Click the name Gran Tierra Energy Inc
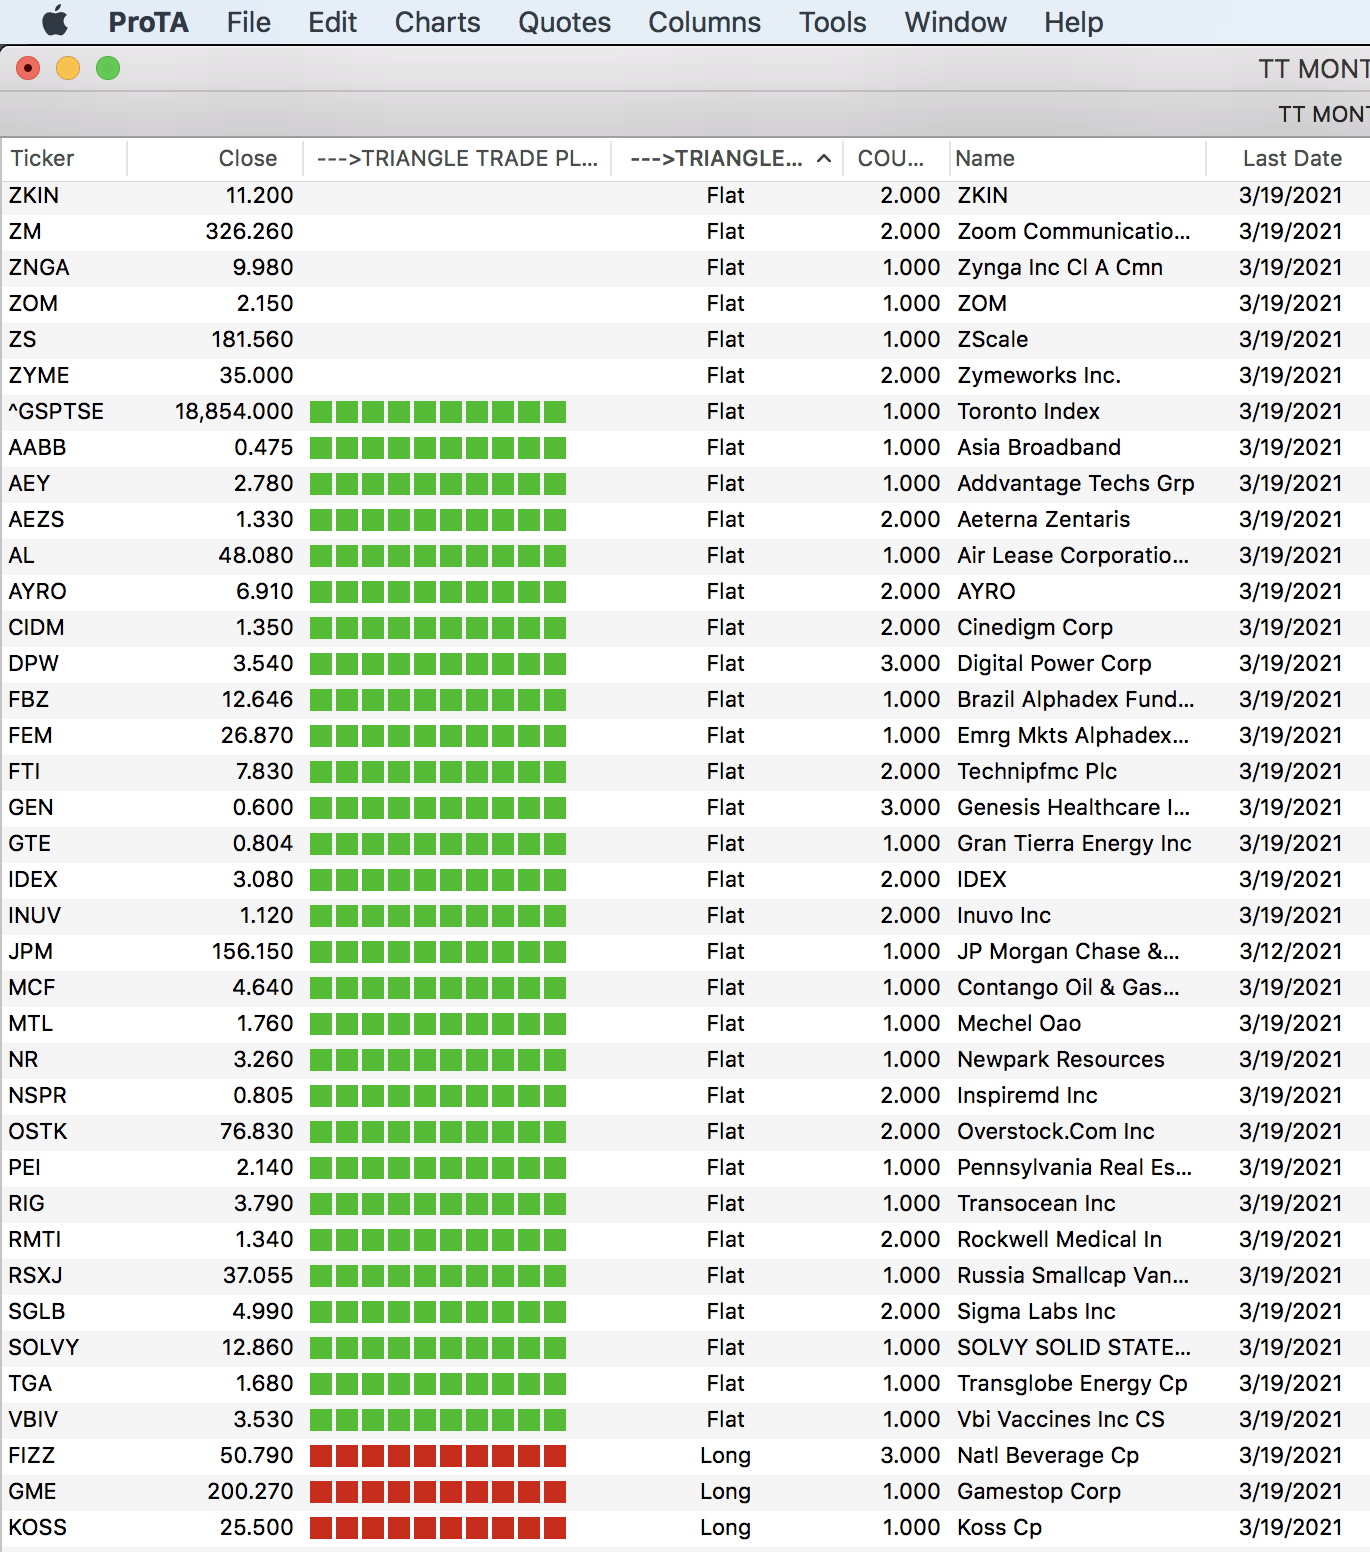 [x=1074, y=844]
